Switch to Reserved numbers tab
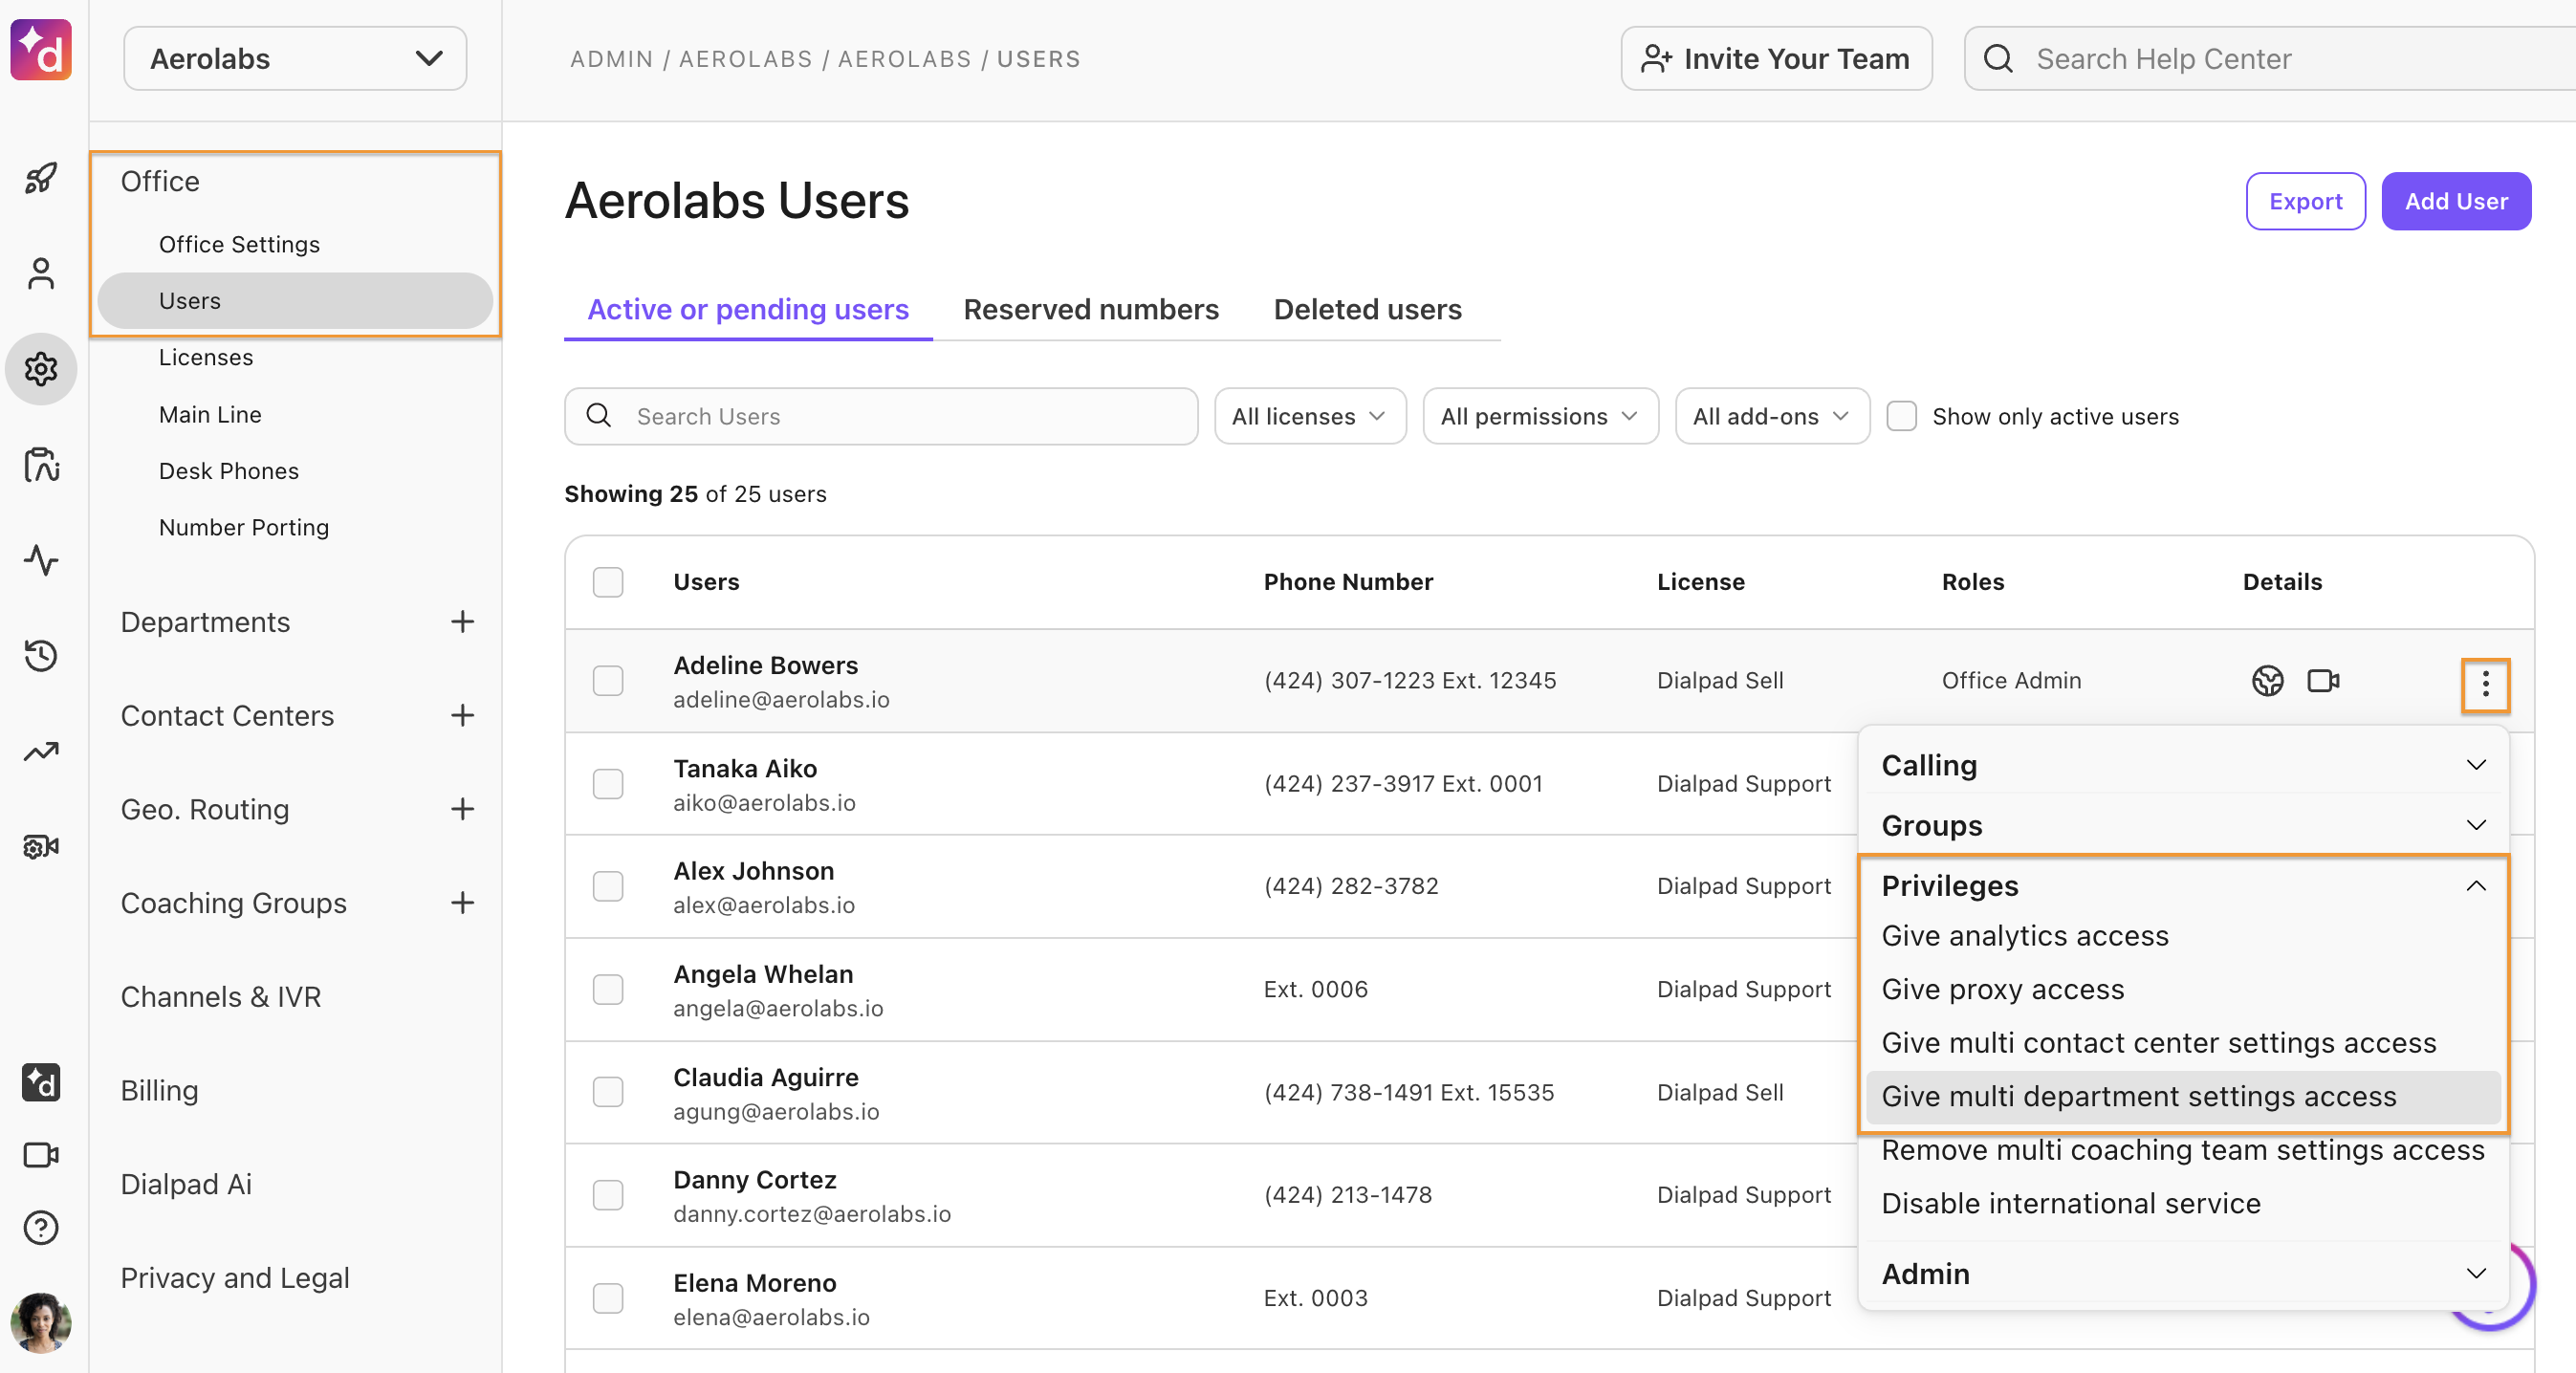This screenshot has width=2576, height=1373. (x=1091, y=310)
